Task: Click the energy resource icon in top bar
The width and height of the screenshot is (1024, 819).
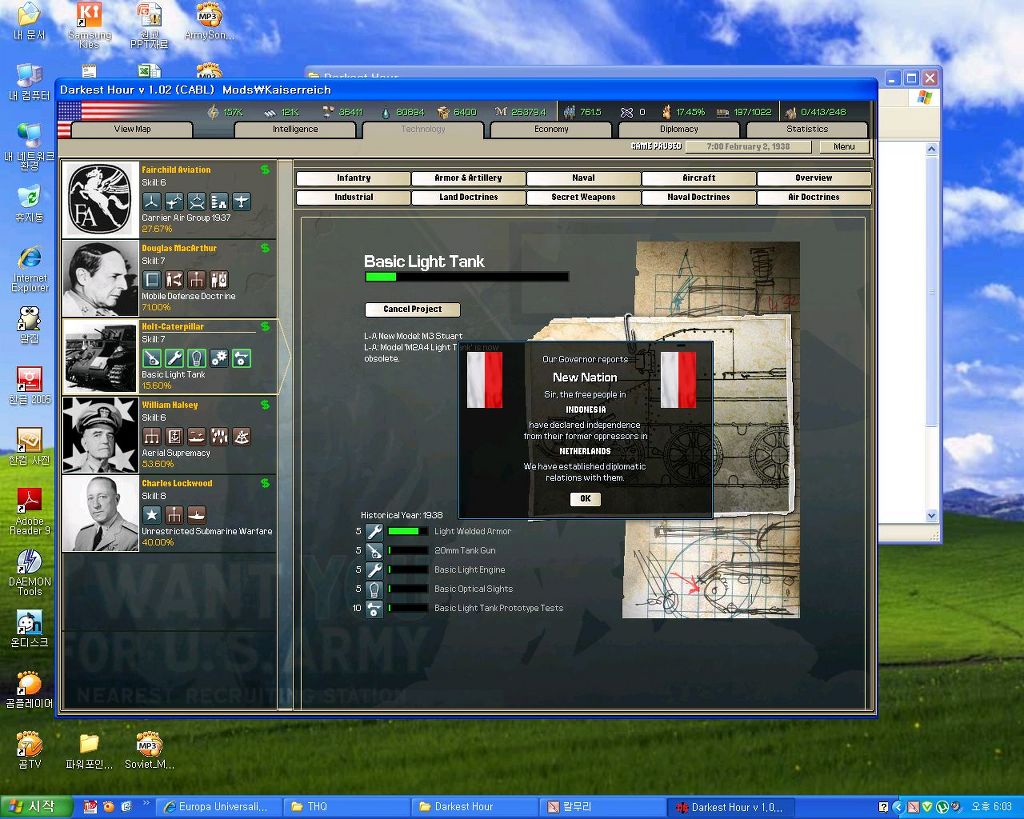Action: click(x=212, y=112)
